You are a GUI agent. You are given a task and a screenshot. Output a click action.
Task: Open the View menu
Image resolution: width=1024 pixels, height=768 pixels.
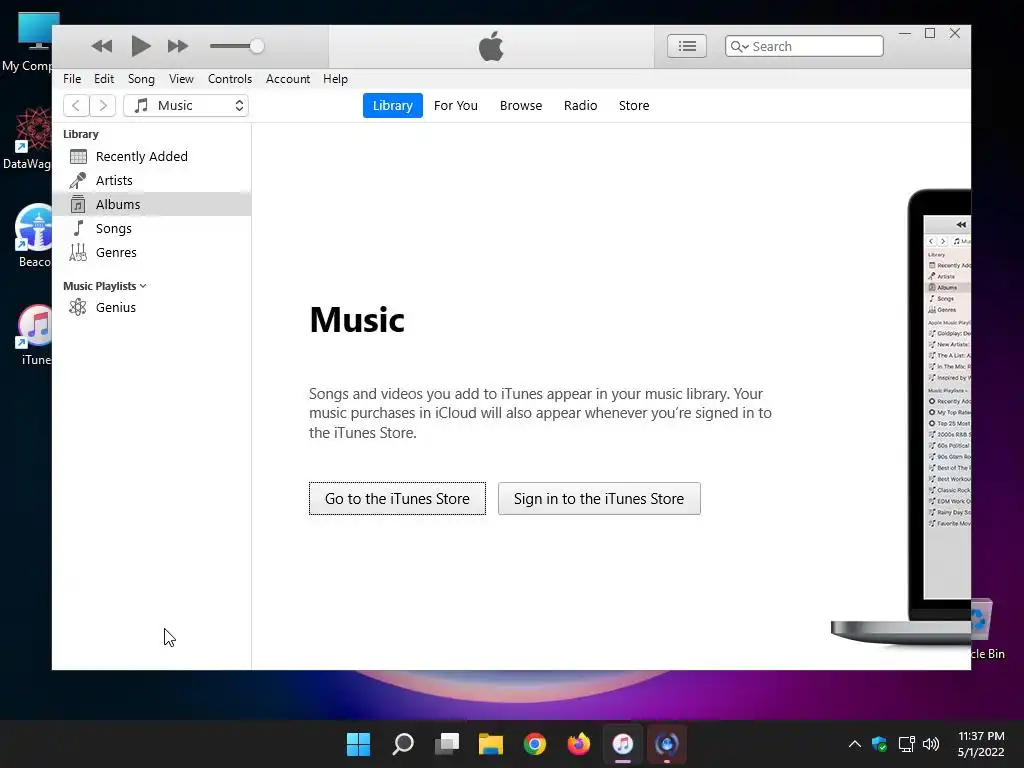click(x=181, y=78)
